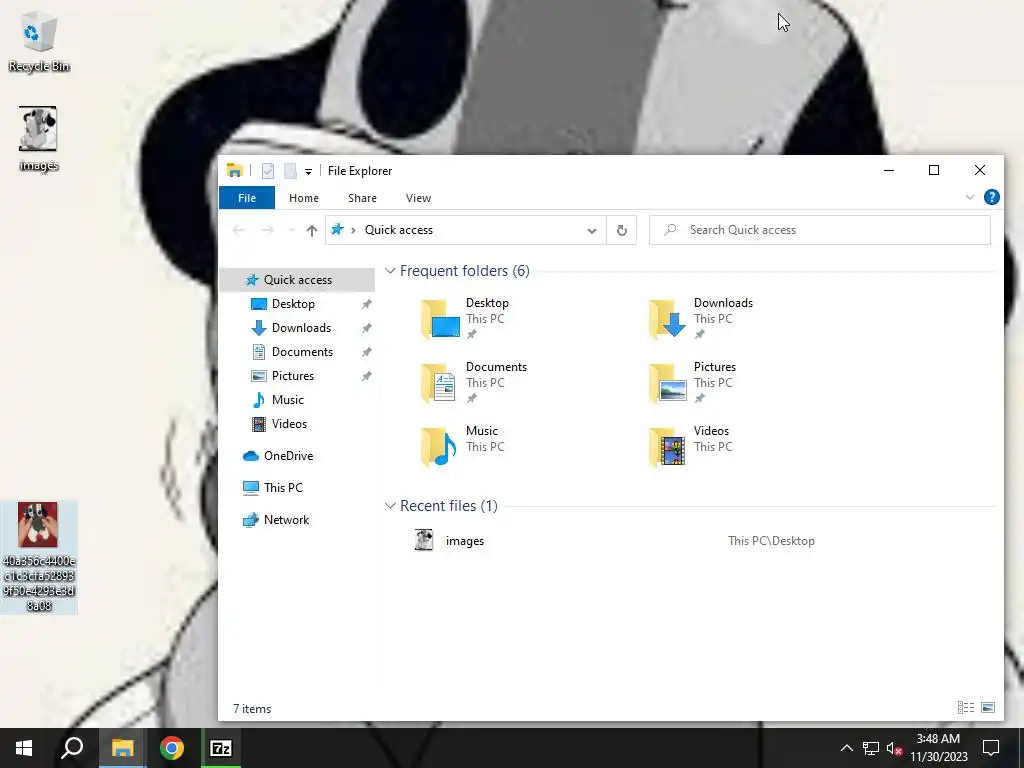Maximize the File Explorer window

coord(934,170)
